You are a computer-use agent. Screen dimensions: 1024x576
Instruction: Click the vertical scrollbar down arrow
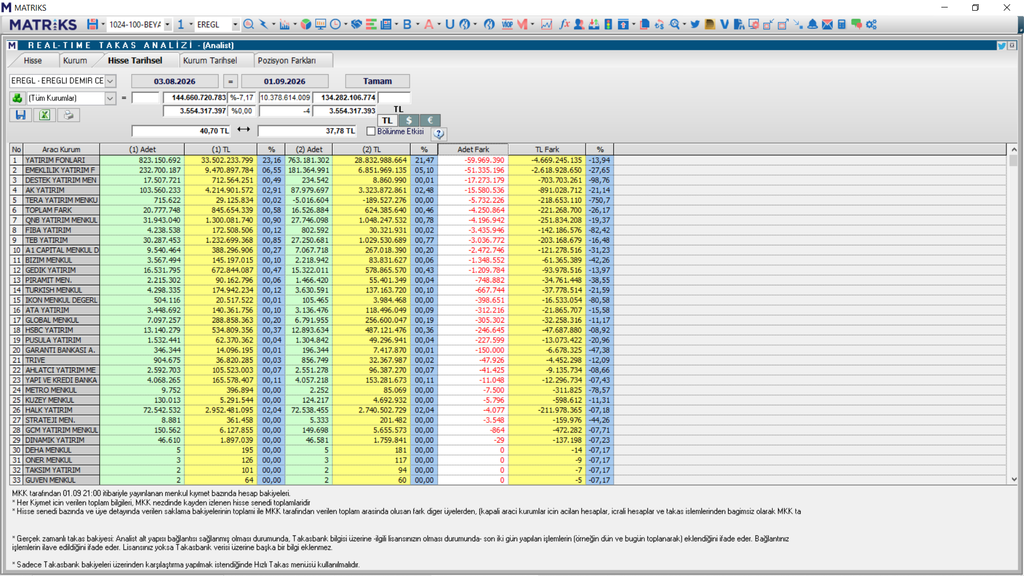point(1014,479)
